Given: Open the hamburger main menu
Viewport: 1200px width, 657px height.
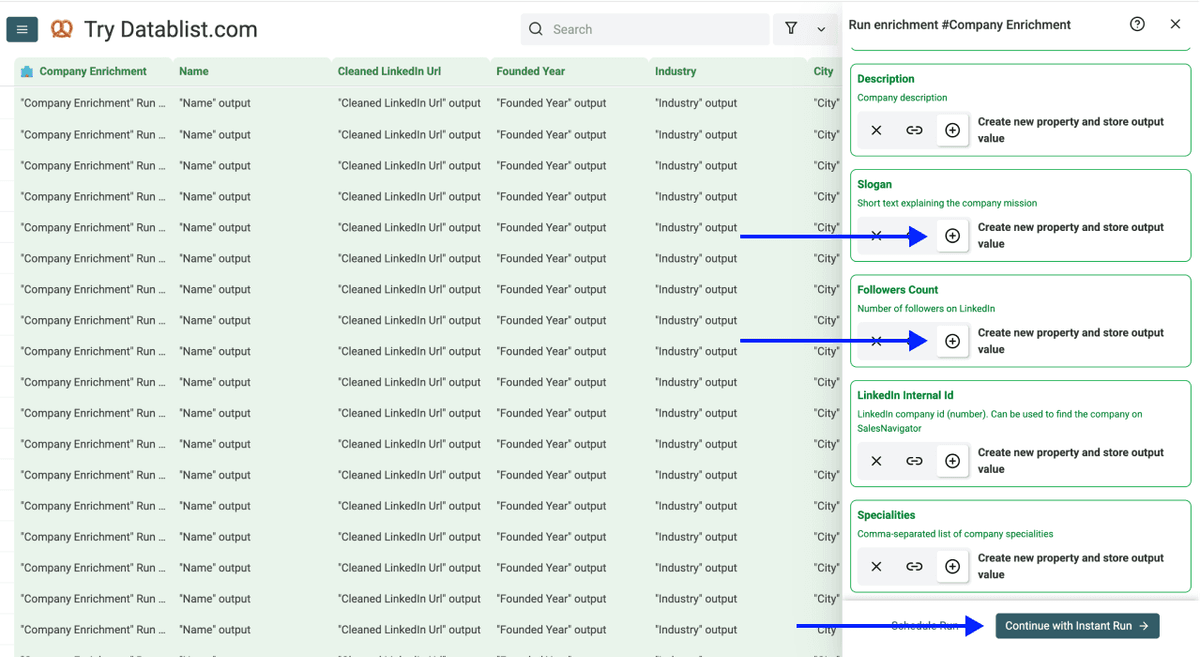Looking at the screenshot, I should click(22, 30).
